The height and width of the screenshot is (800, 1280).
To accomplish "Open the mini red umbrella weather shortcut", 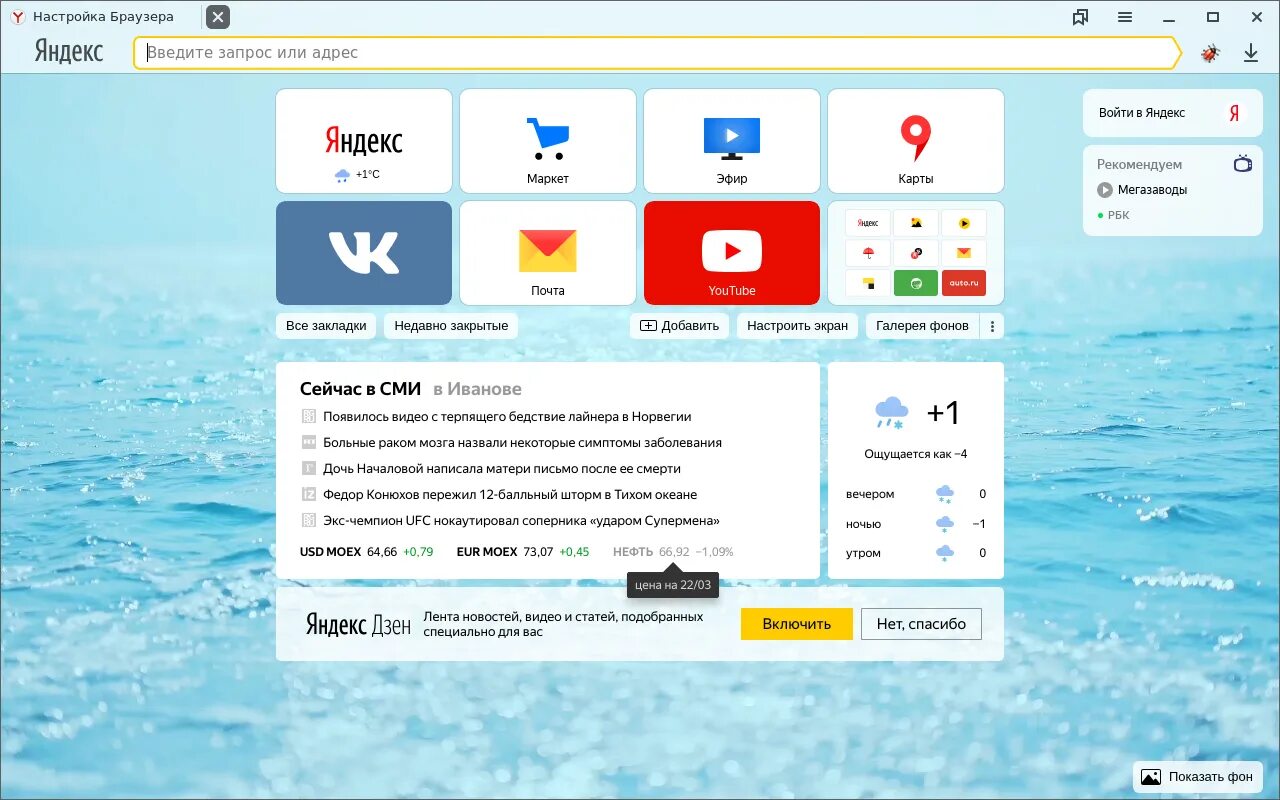I will point(868,253).
